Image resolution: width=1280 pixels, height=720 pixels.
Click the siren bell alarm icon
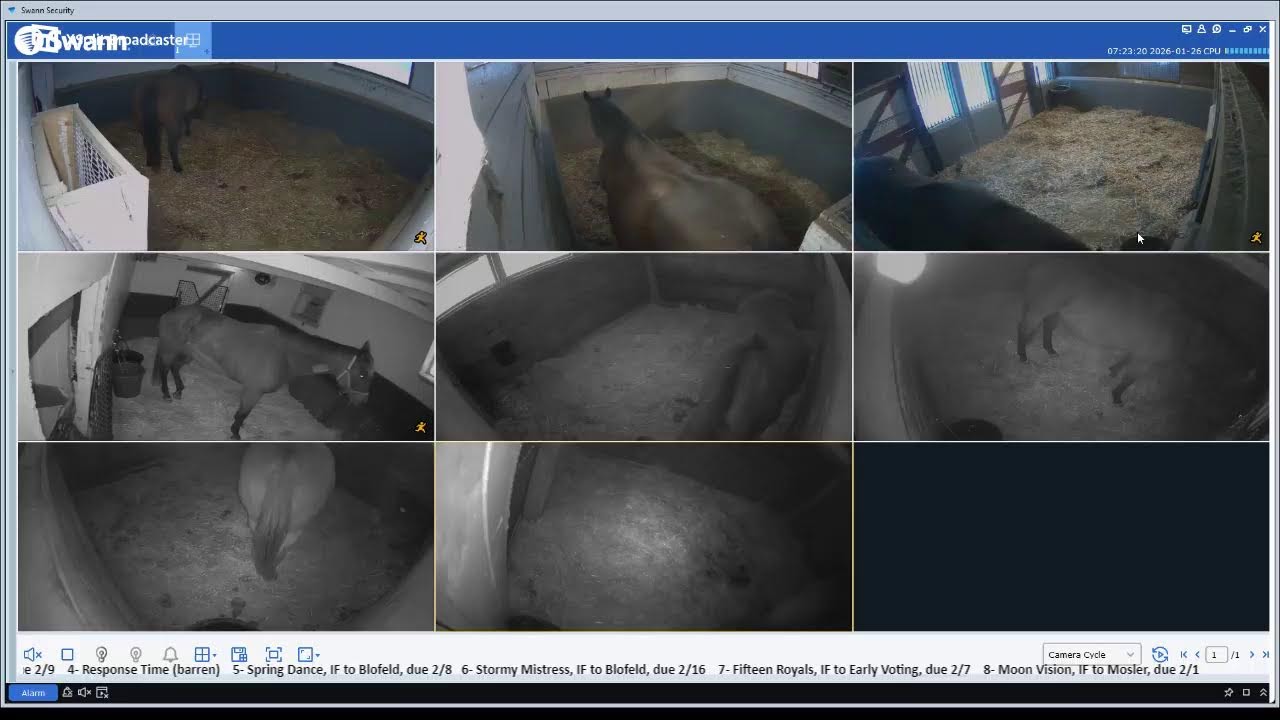tap(170, 654)
